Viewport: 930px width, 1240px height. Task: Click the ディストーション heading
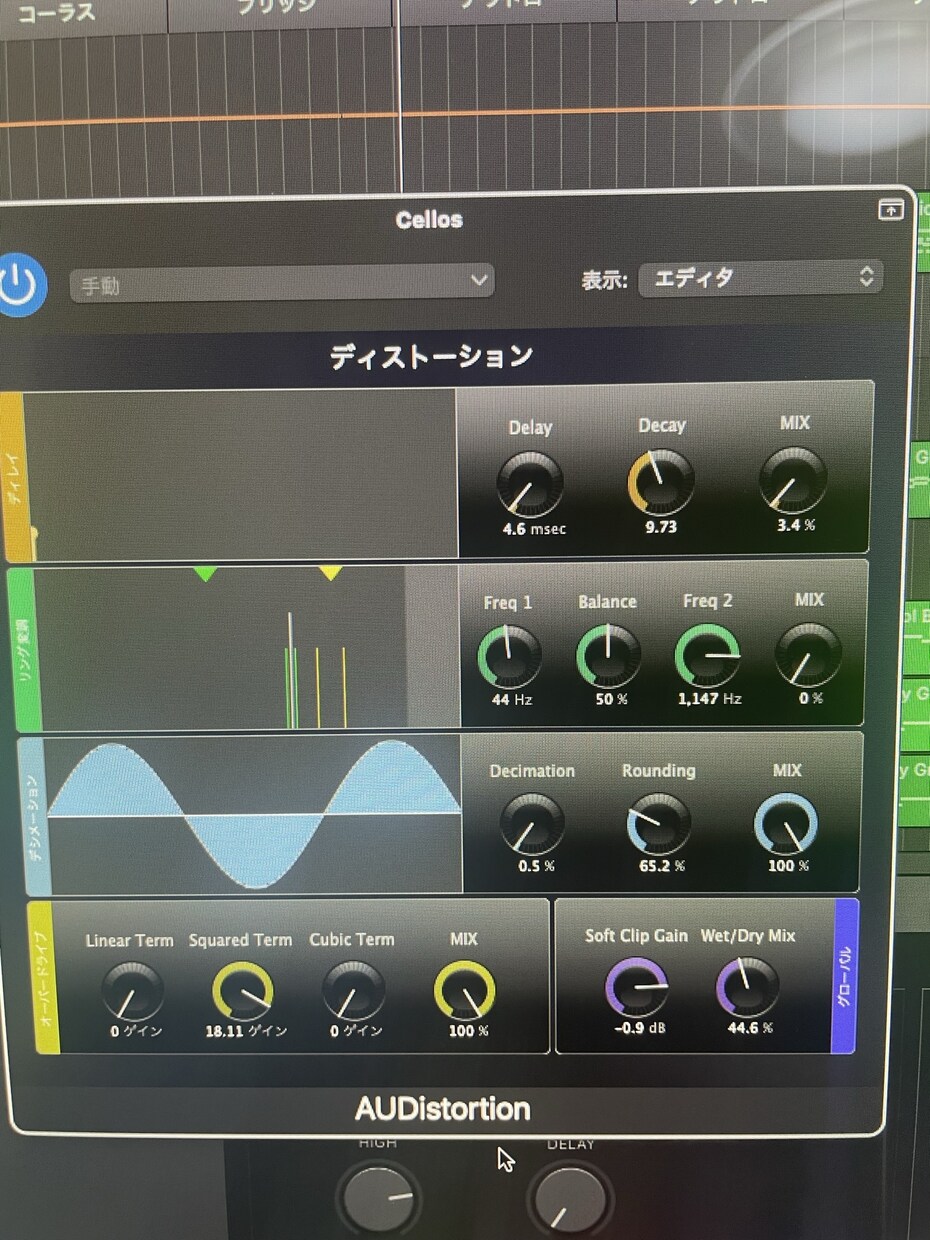tap(431, 357)
